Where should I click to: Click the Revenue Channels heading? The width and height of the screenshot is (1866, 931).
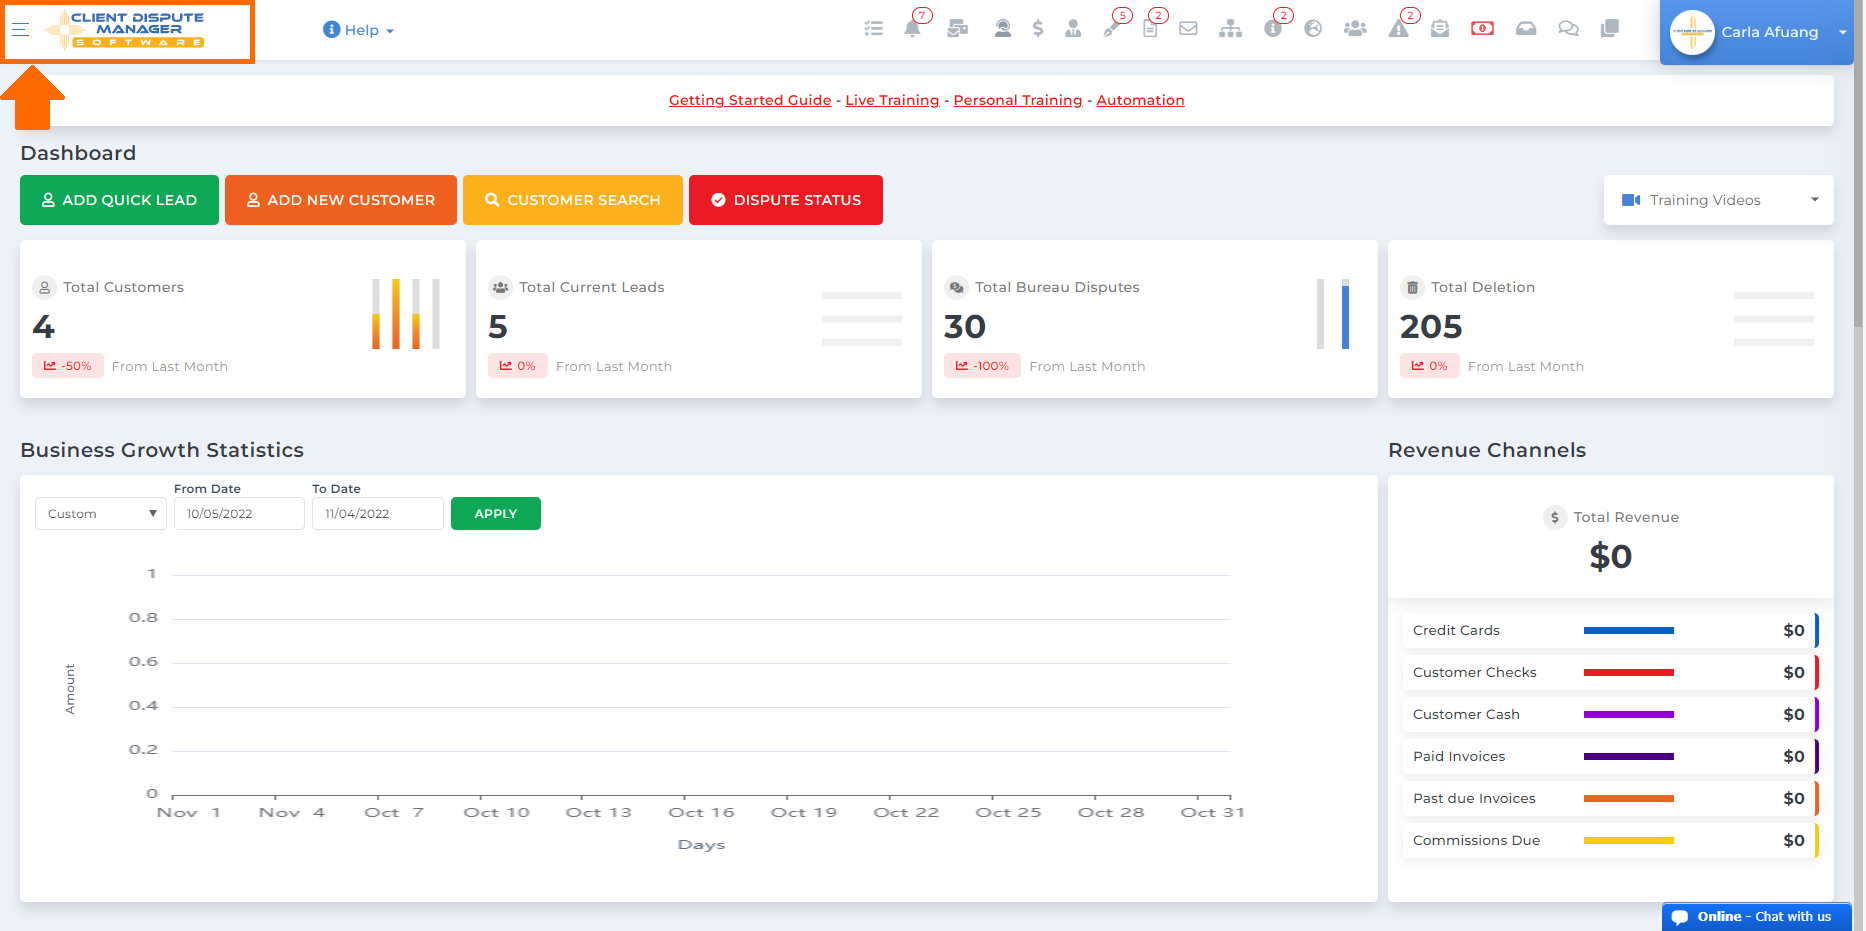pos(1487,450)
